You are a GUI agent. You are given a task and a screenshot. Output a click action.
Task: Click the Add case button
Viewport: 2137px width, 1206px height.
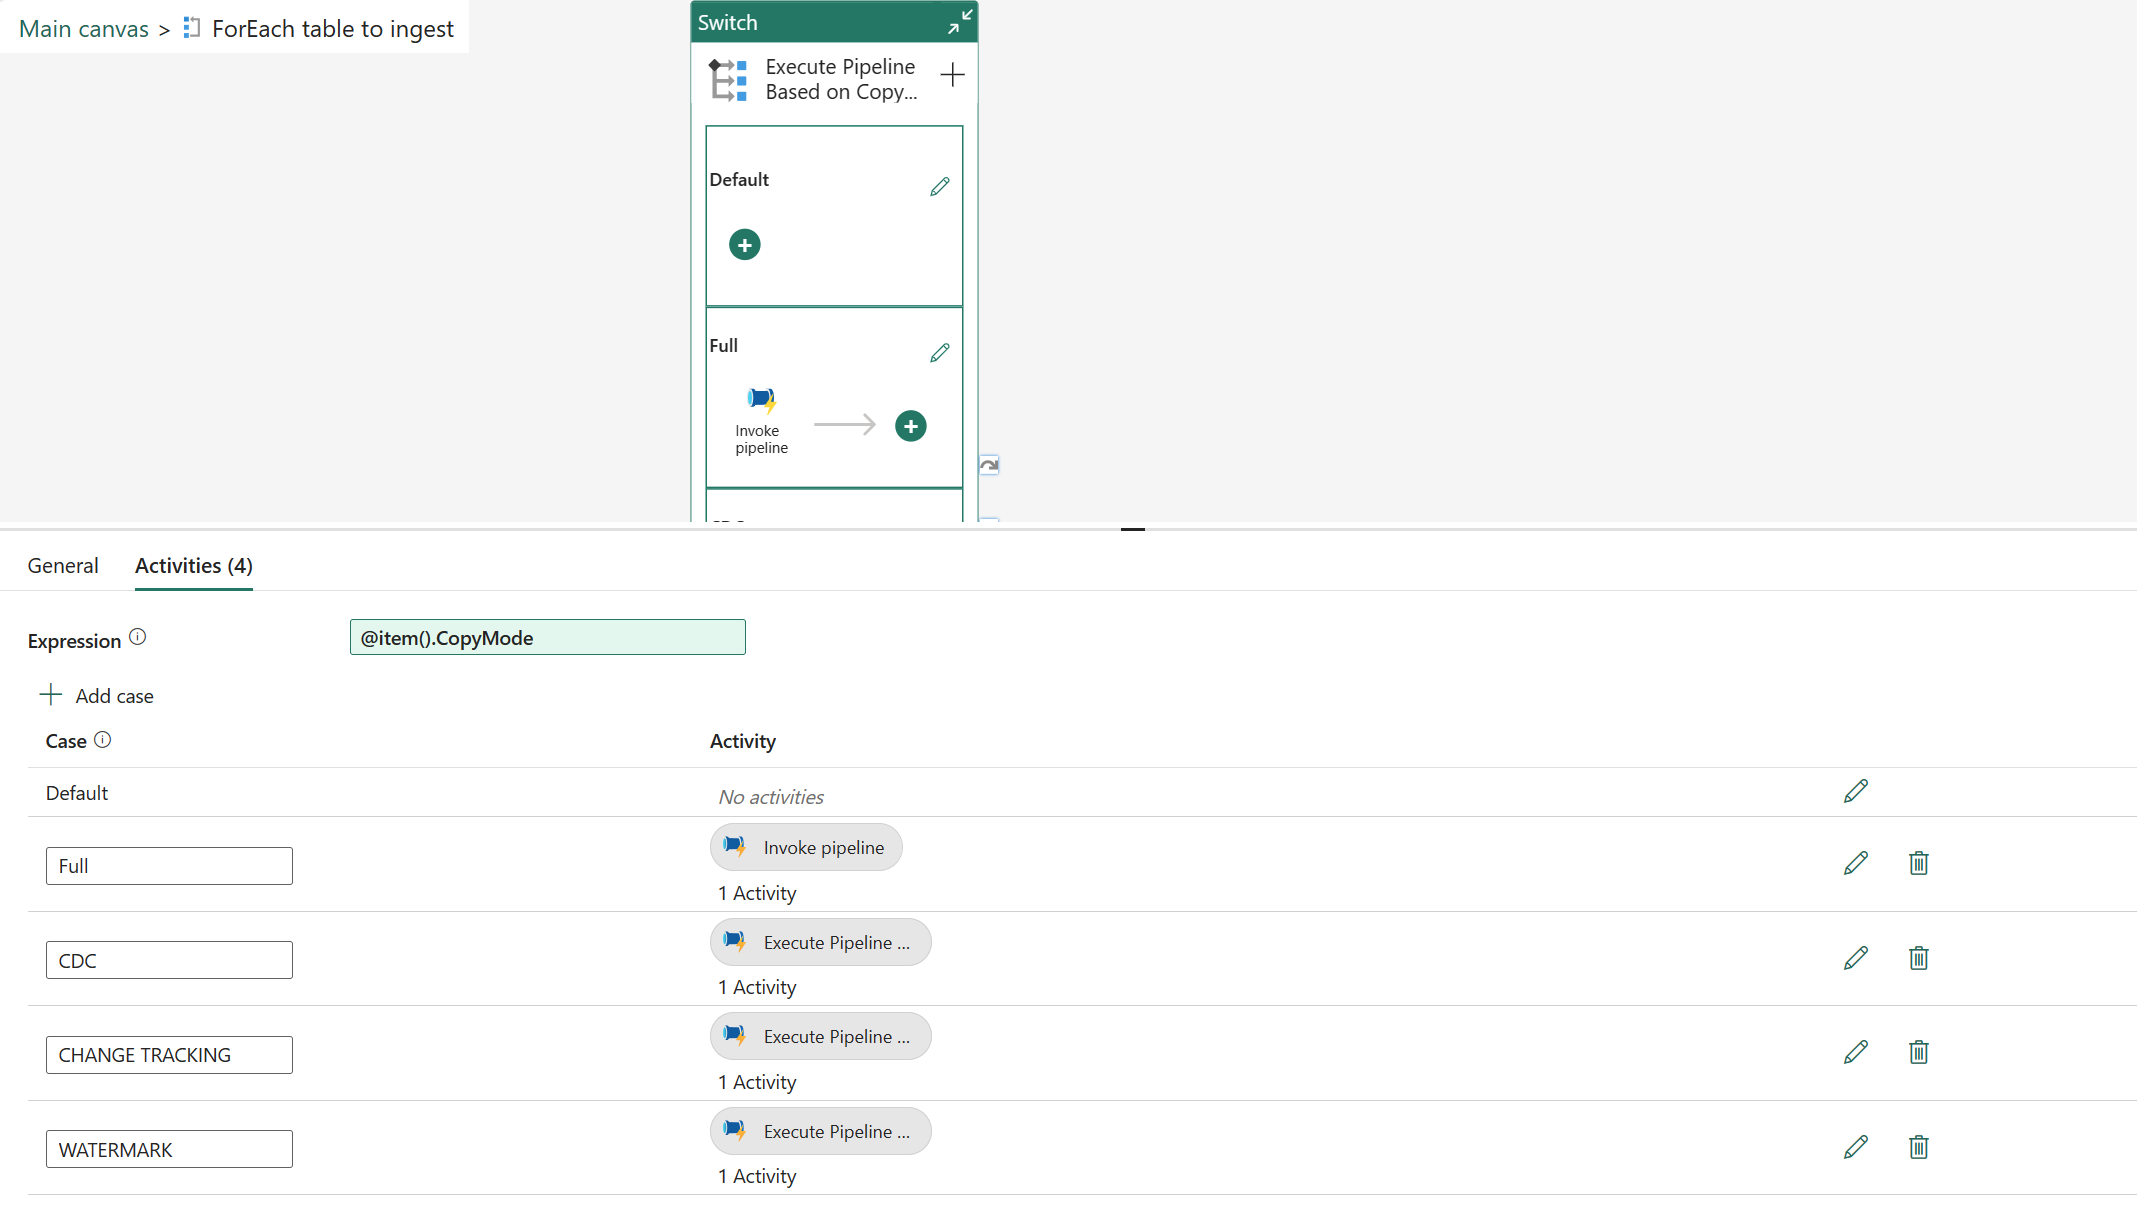97,694
